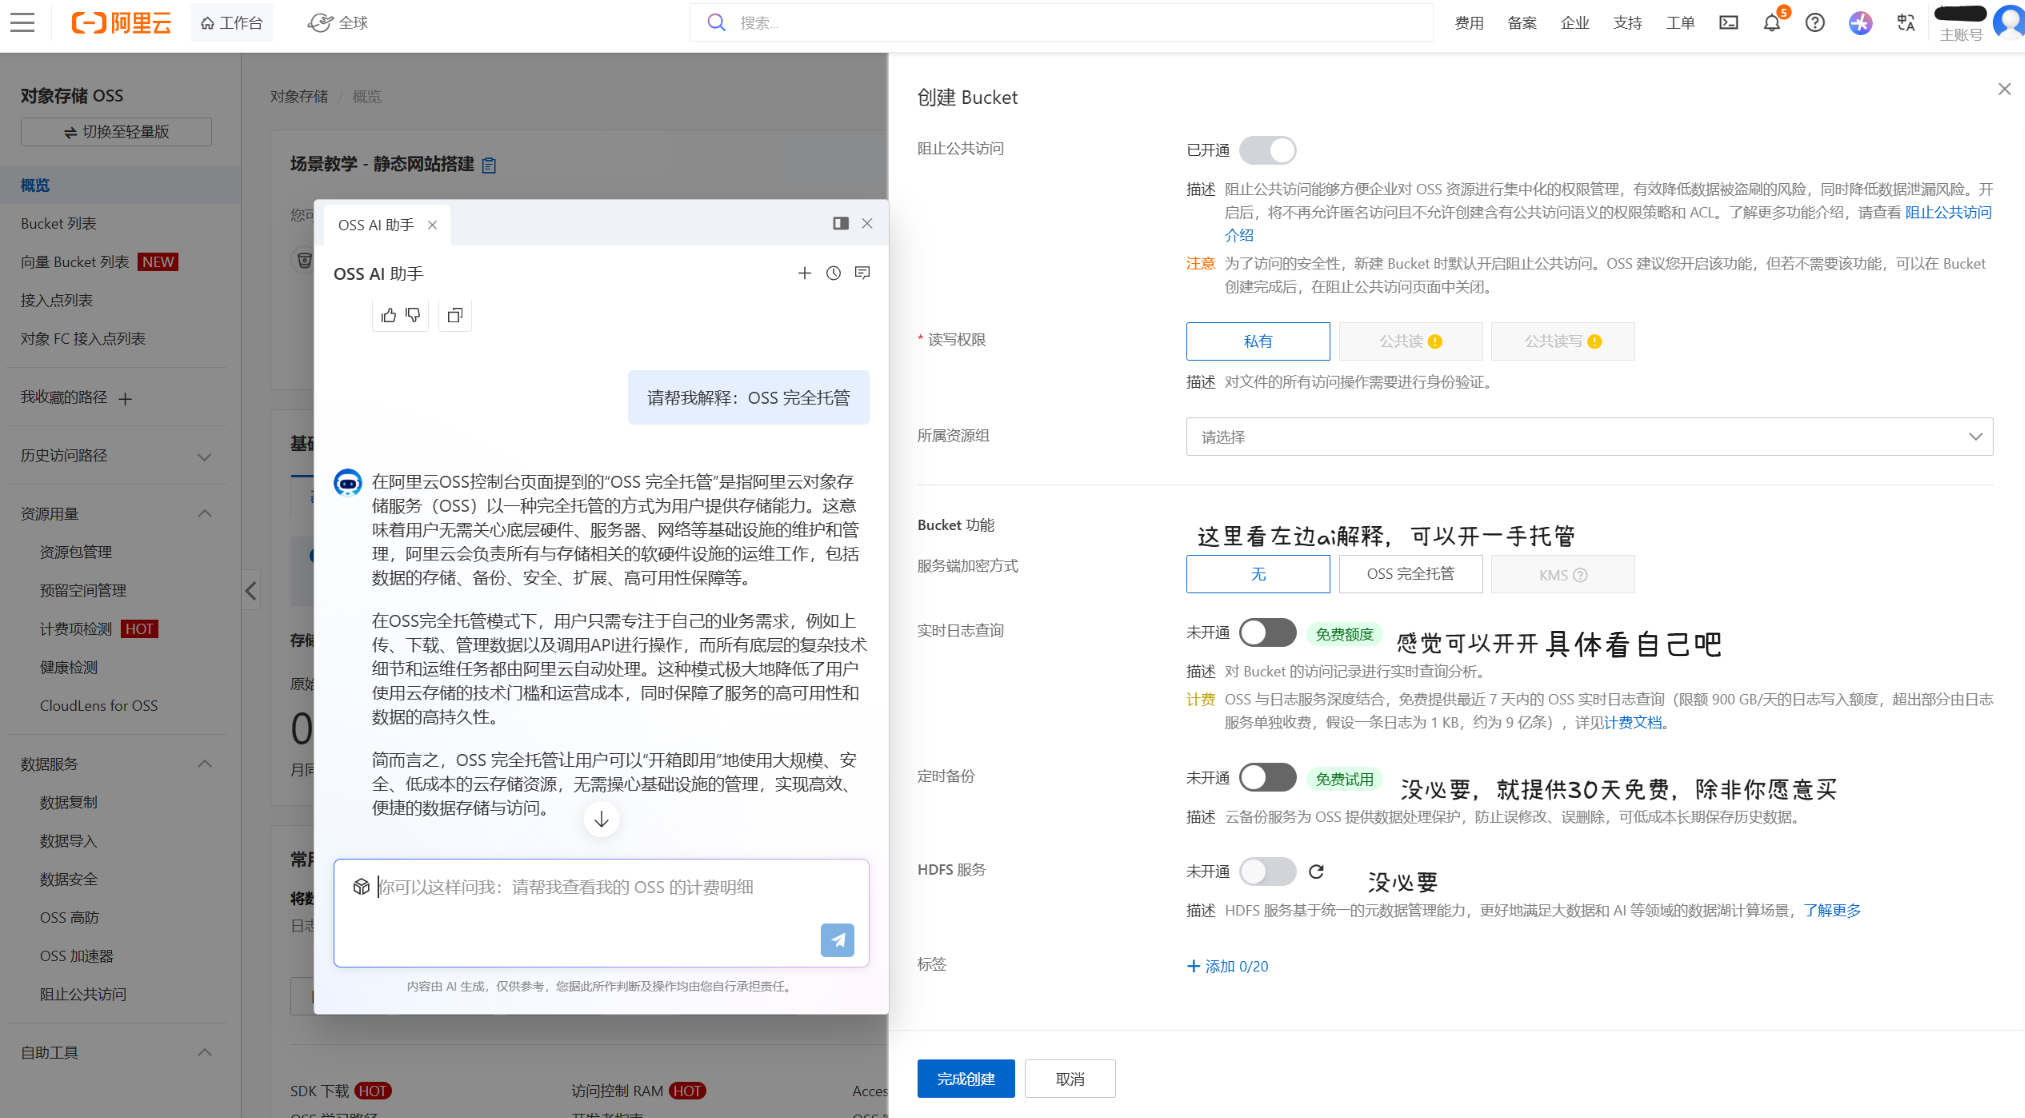Open the notification bell icon

tap(1771, 23)
